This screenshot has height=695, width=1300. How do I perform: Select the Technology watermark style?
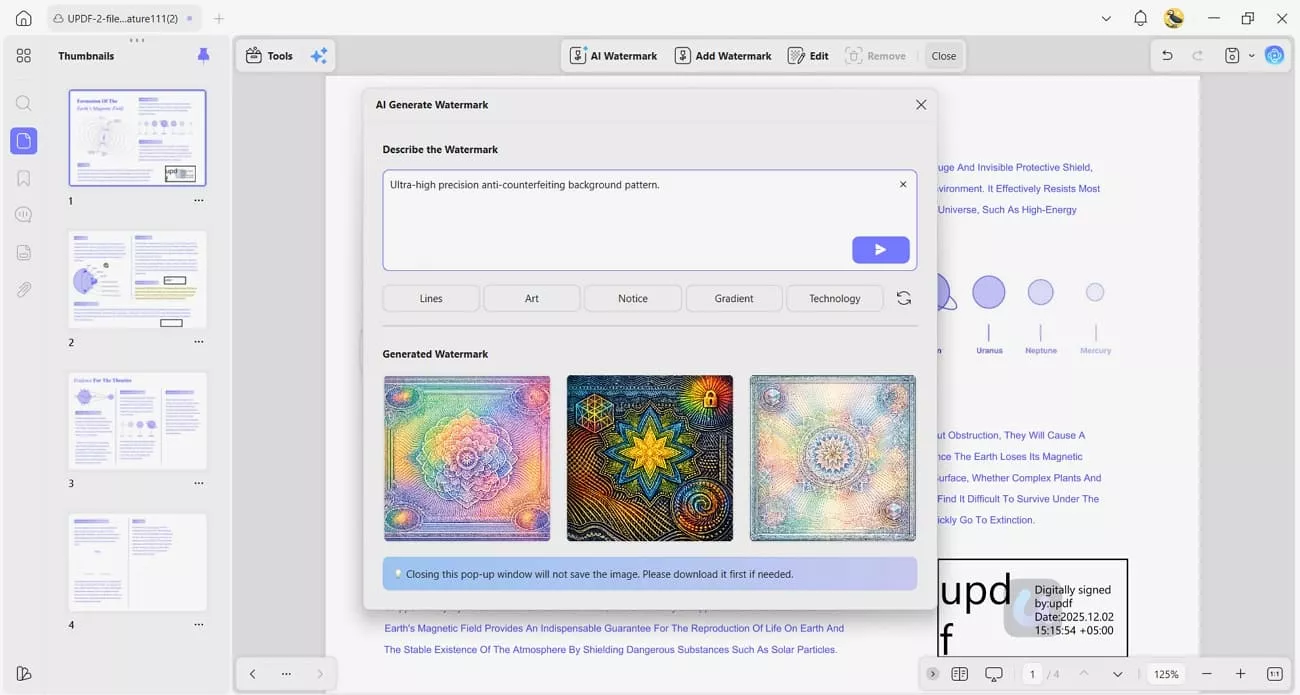(834, 297)
